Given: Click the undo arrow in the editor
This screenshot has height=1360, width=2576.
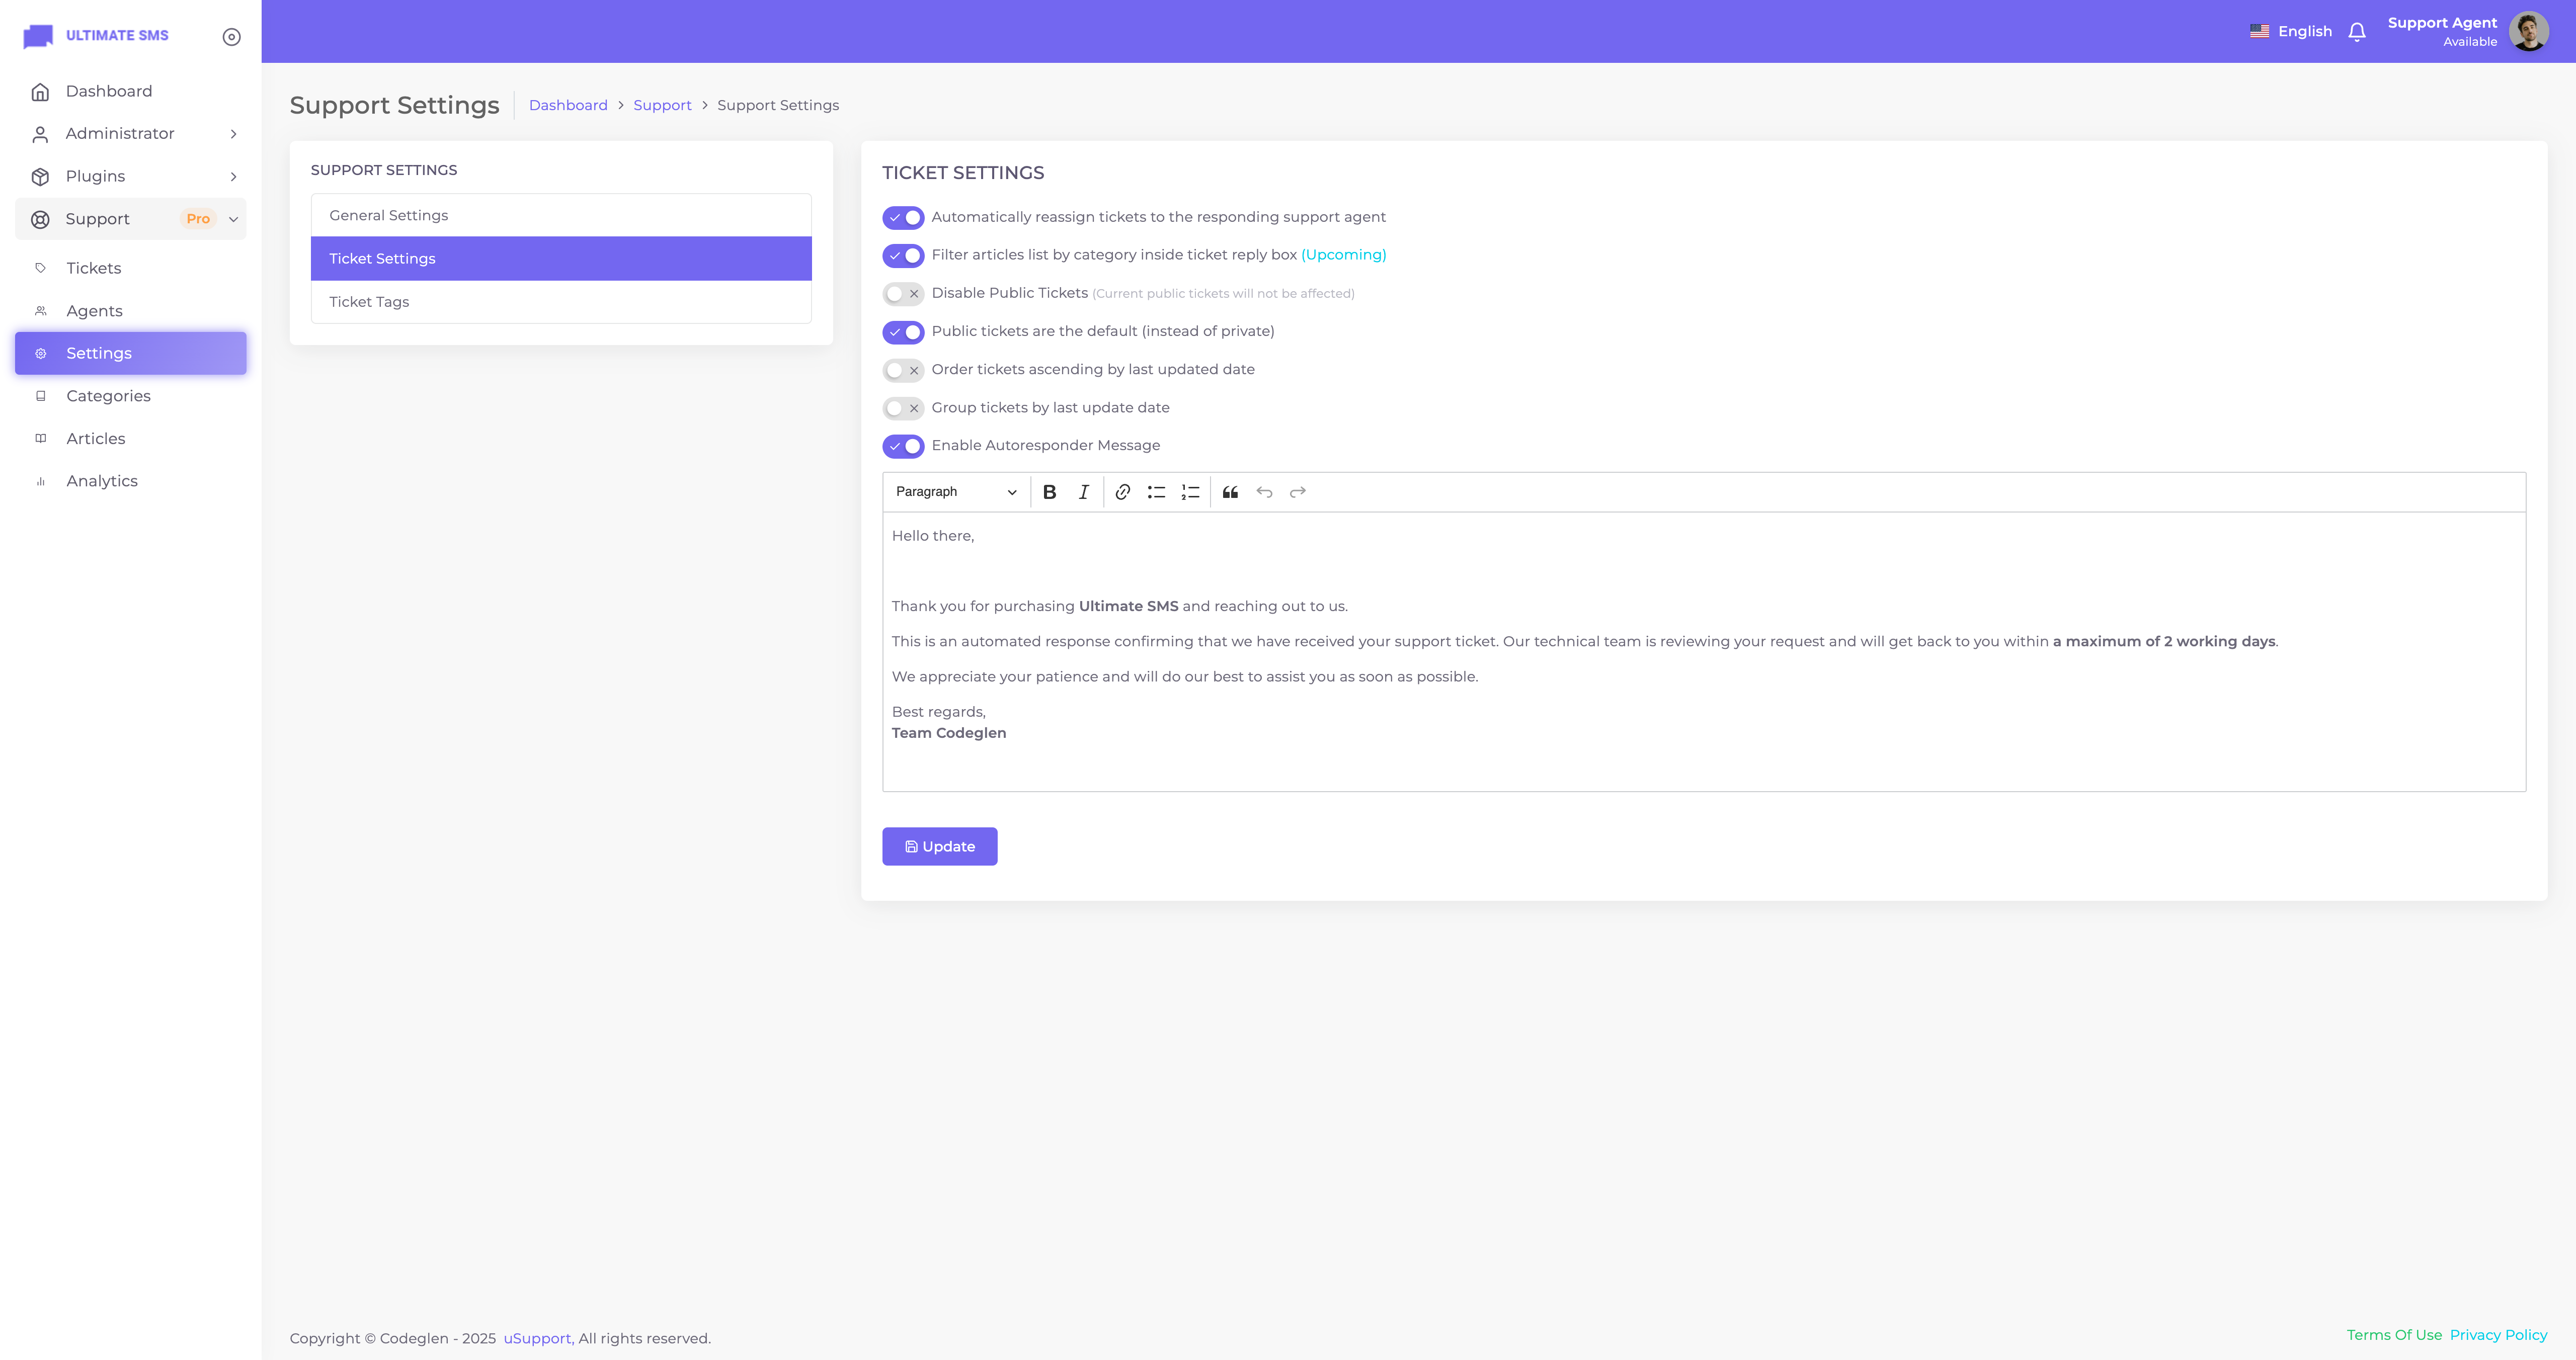Looking at the screenshot, I should click(x=1264, y=492).
